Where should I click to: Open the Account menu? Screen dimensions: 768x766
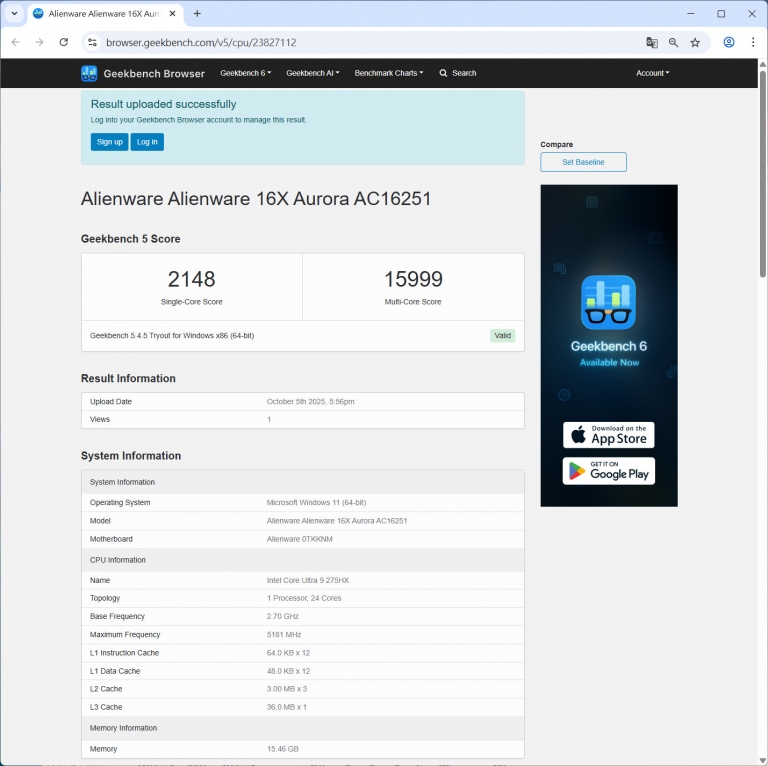pyautogui.click(x=652, y=73)
